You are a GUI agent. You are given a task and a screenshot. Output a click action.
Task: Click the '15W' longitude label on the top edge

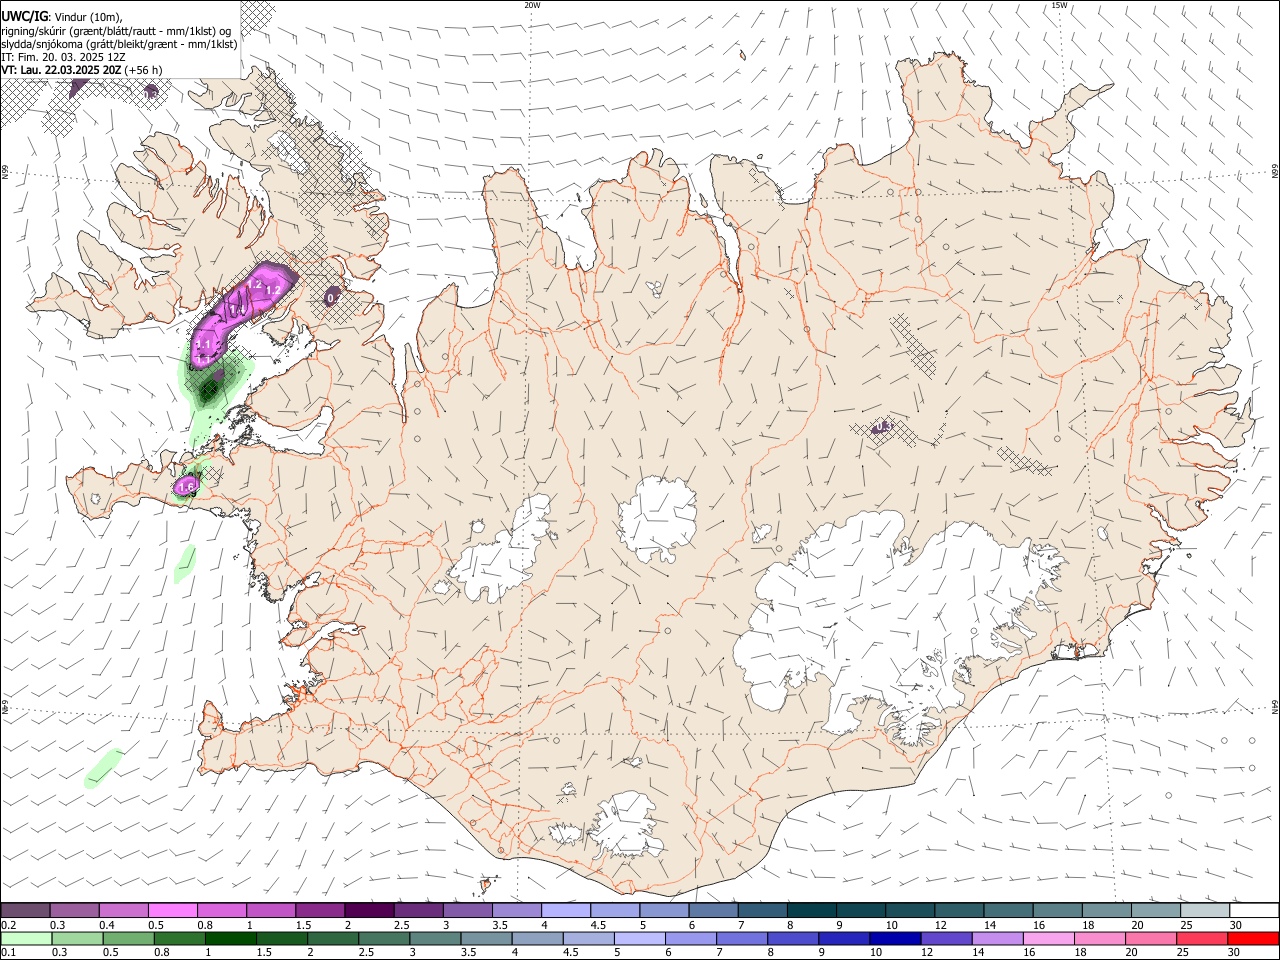(x=1059, y=5)
